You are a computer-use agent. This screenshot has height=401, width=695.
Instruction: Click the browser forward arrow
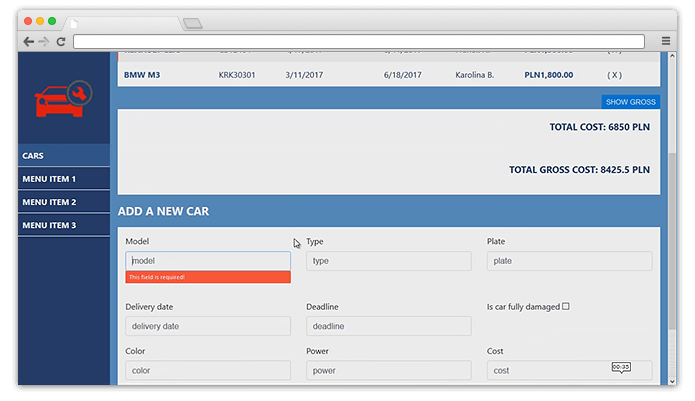pyautogui.click(x=44, y=41)
